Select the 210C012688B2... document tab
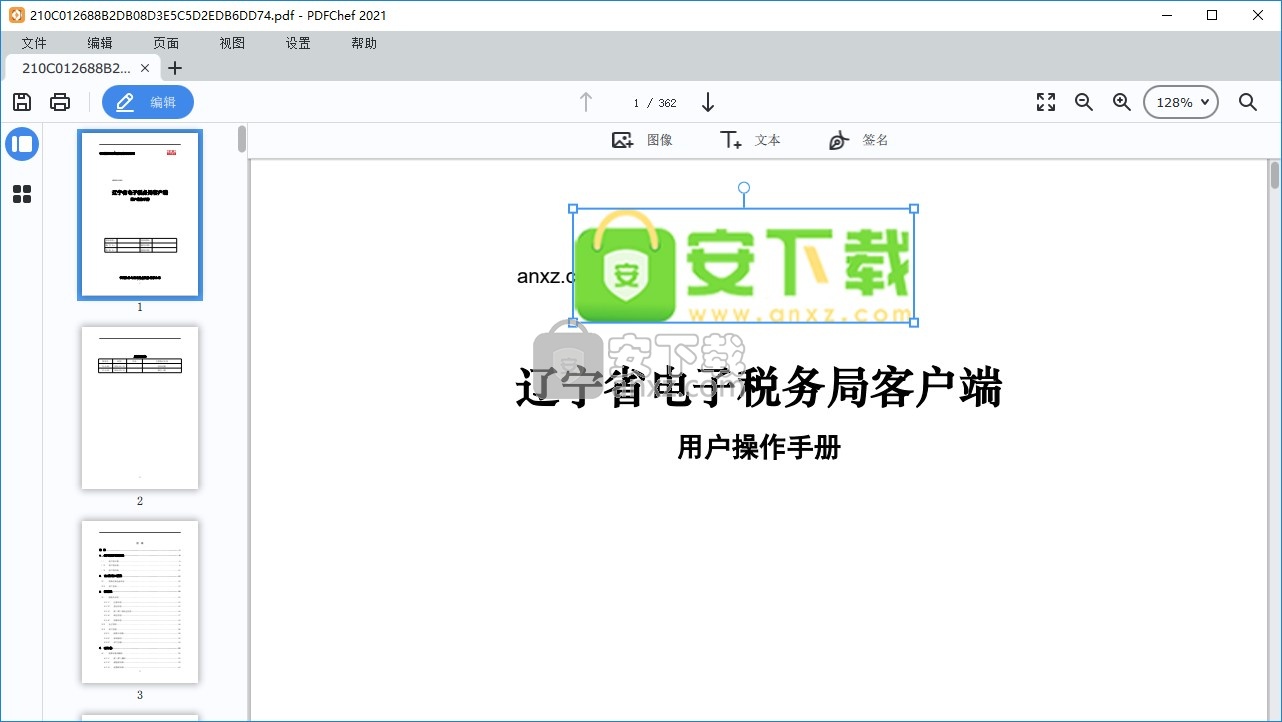Image resolution: width=1282 pixels, height=722 pixels. click(76, 68)
